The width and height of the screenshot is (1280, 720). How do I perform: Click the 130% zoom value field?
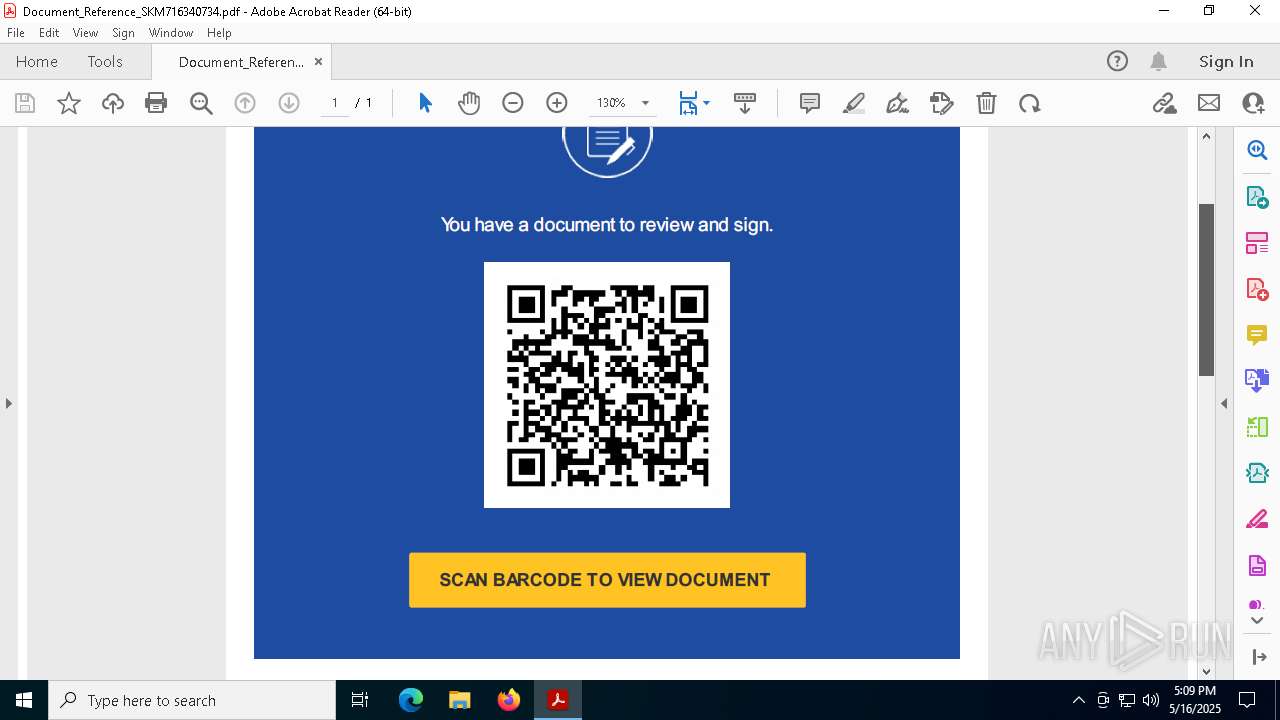click(x=611, y=103)
